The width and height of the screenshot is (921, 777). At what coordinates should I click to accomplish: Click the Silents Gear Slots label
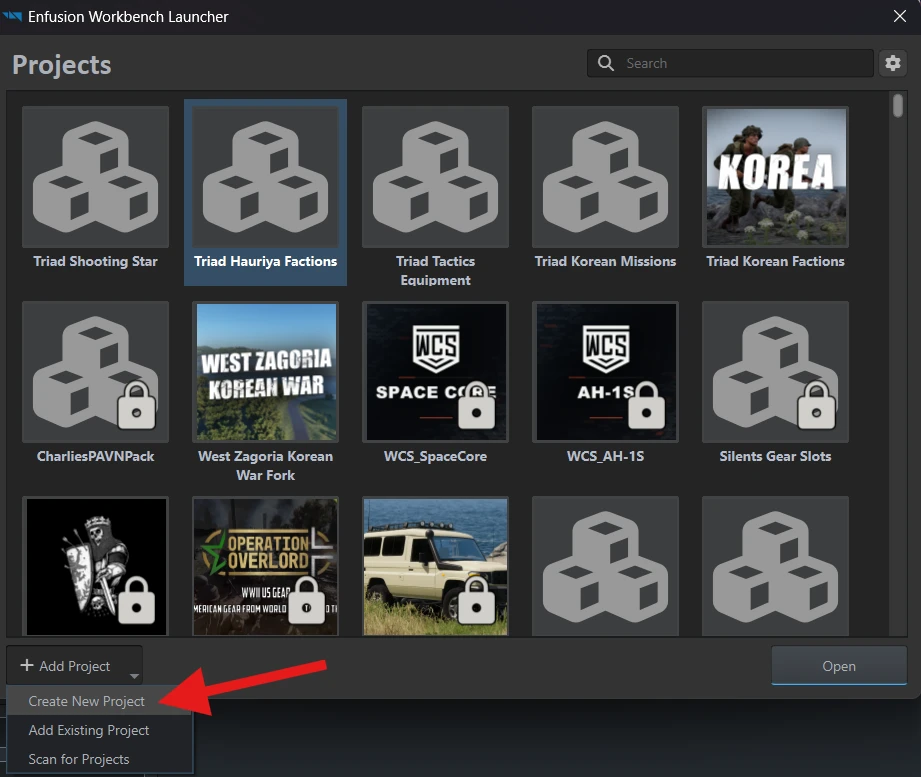click(x=775, y=456)
